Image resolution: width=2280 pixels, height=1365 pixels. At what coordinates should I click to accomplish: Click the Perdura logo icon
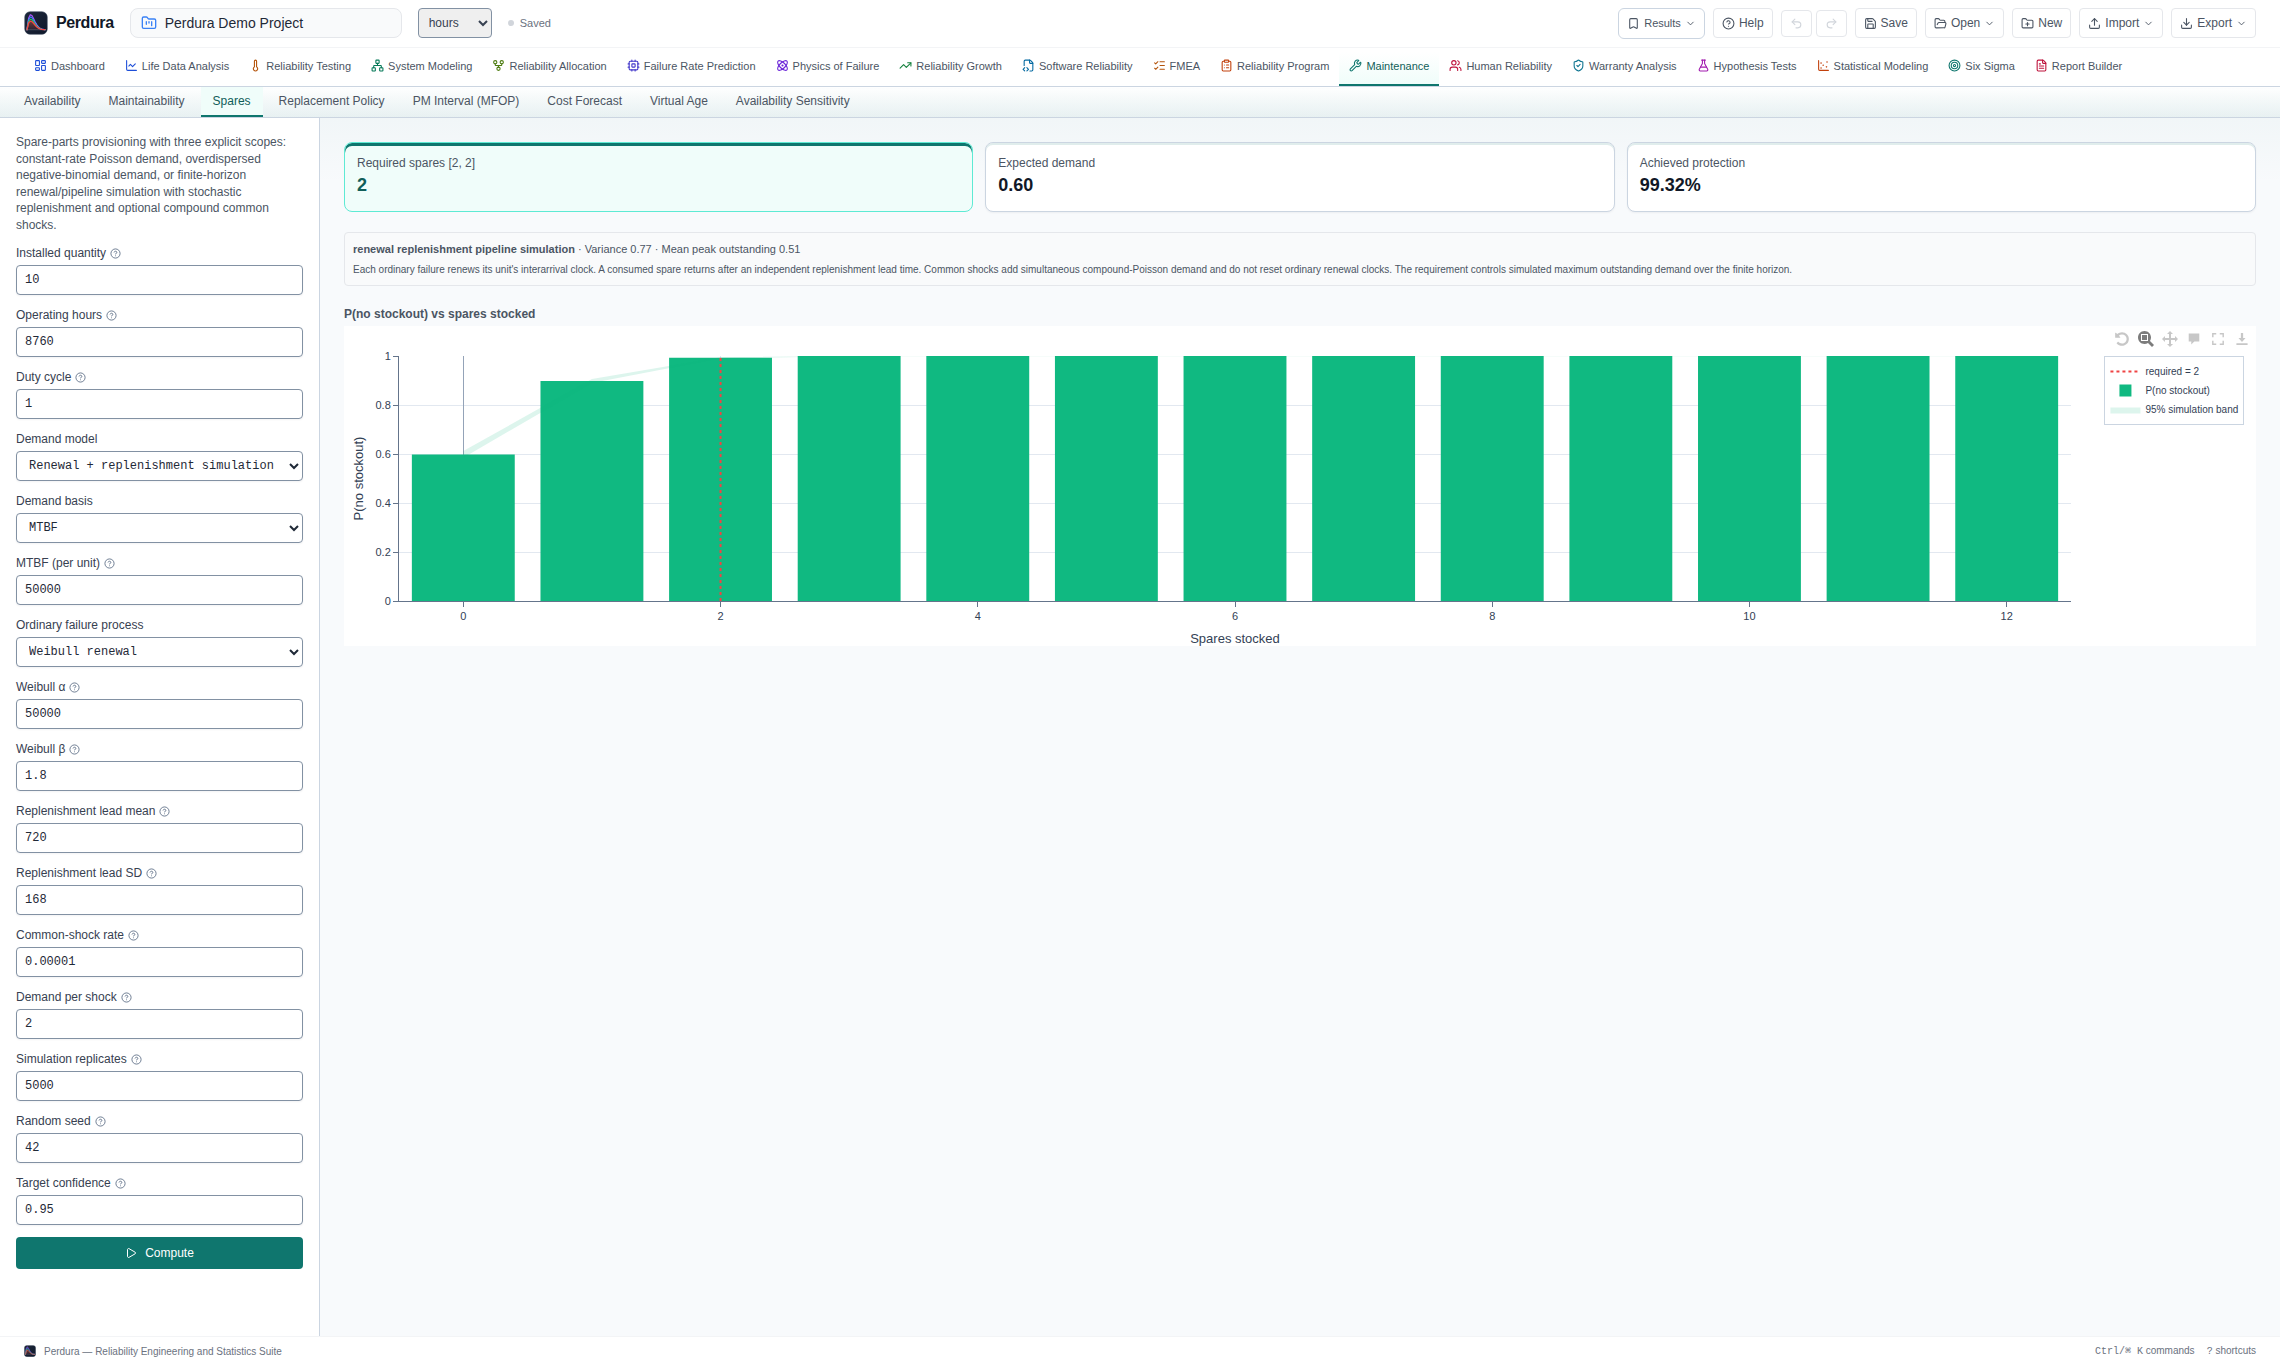(x=36, y=23)
